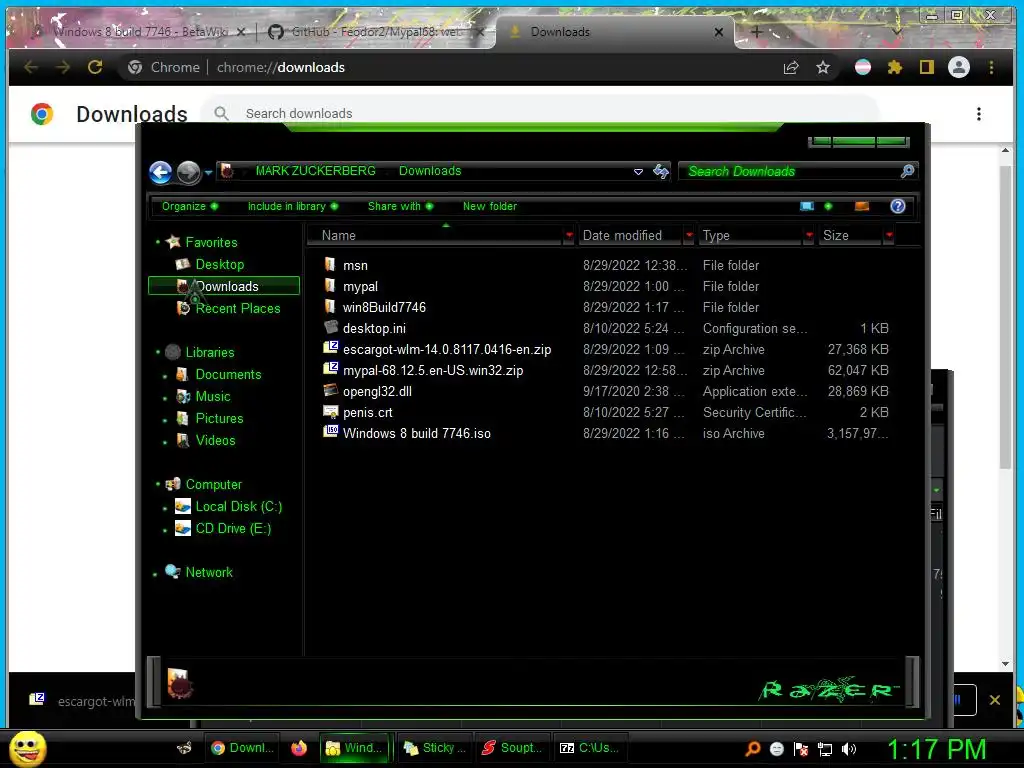The width and height of the screenshot is (1024, 768).
Task: Click the Search downloads field in Chrome
Action: 542,114
